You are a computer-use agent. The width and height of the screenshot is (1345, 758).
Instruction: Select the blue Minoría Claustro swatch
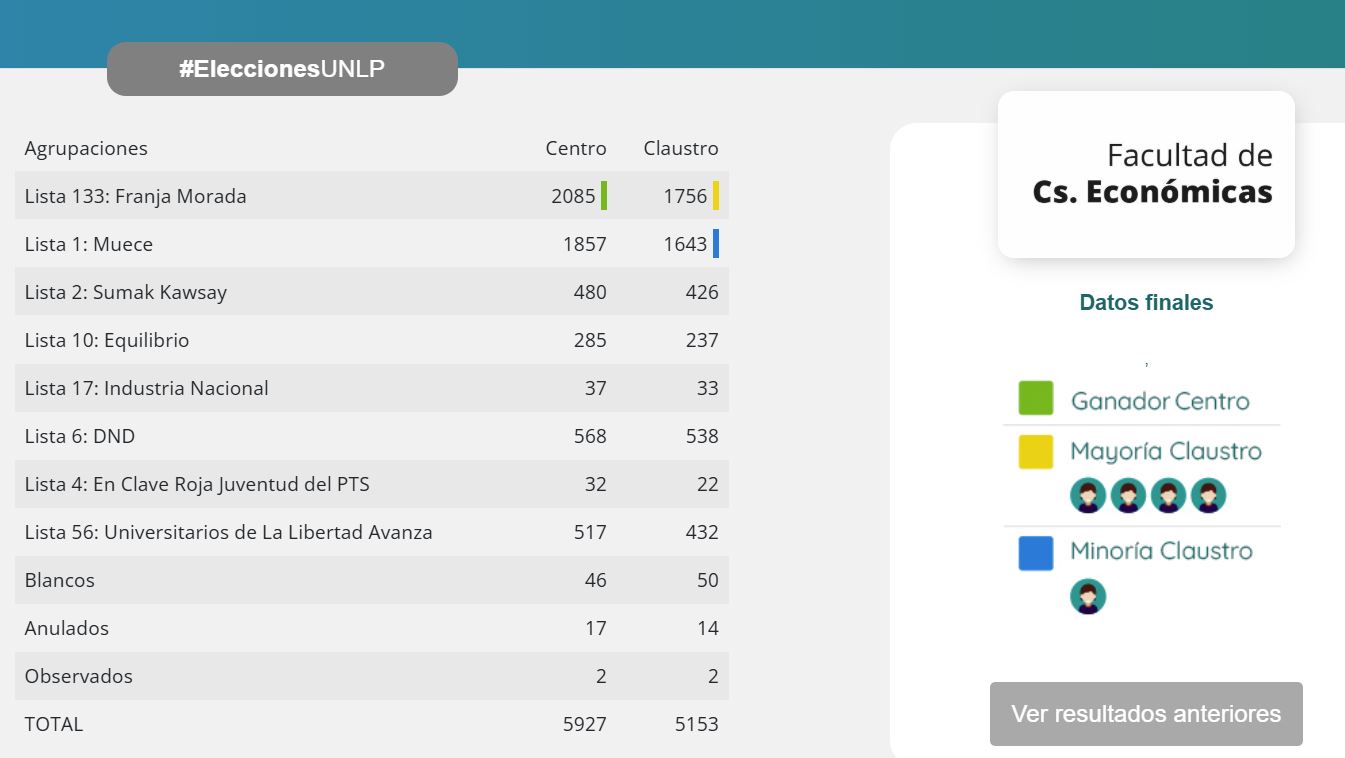coord(1035,553)
